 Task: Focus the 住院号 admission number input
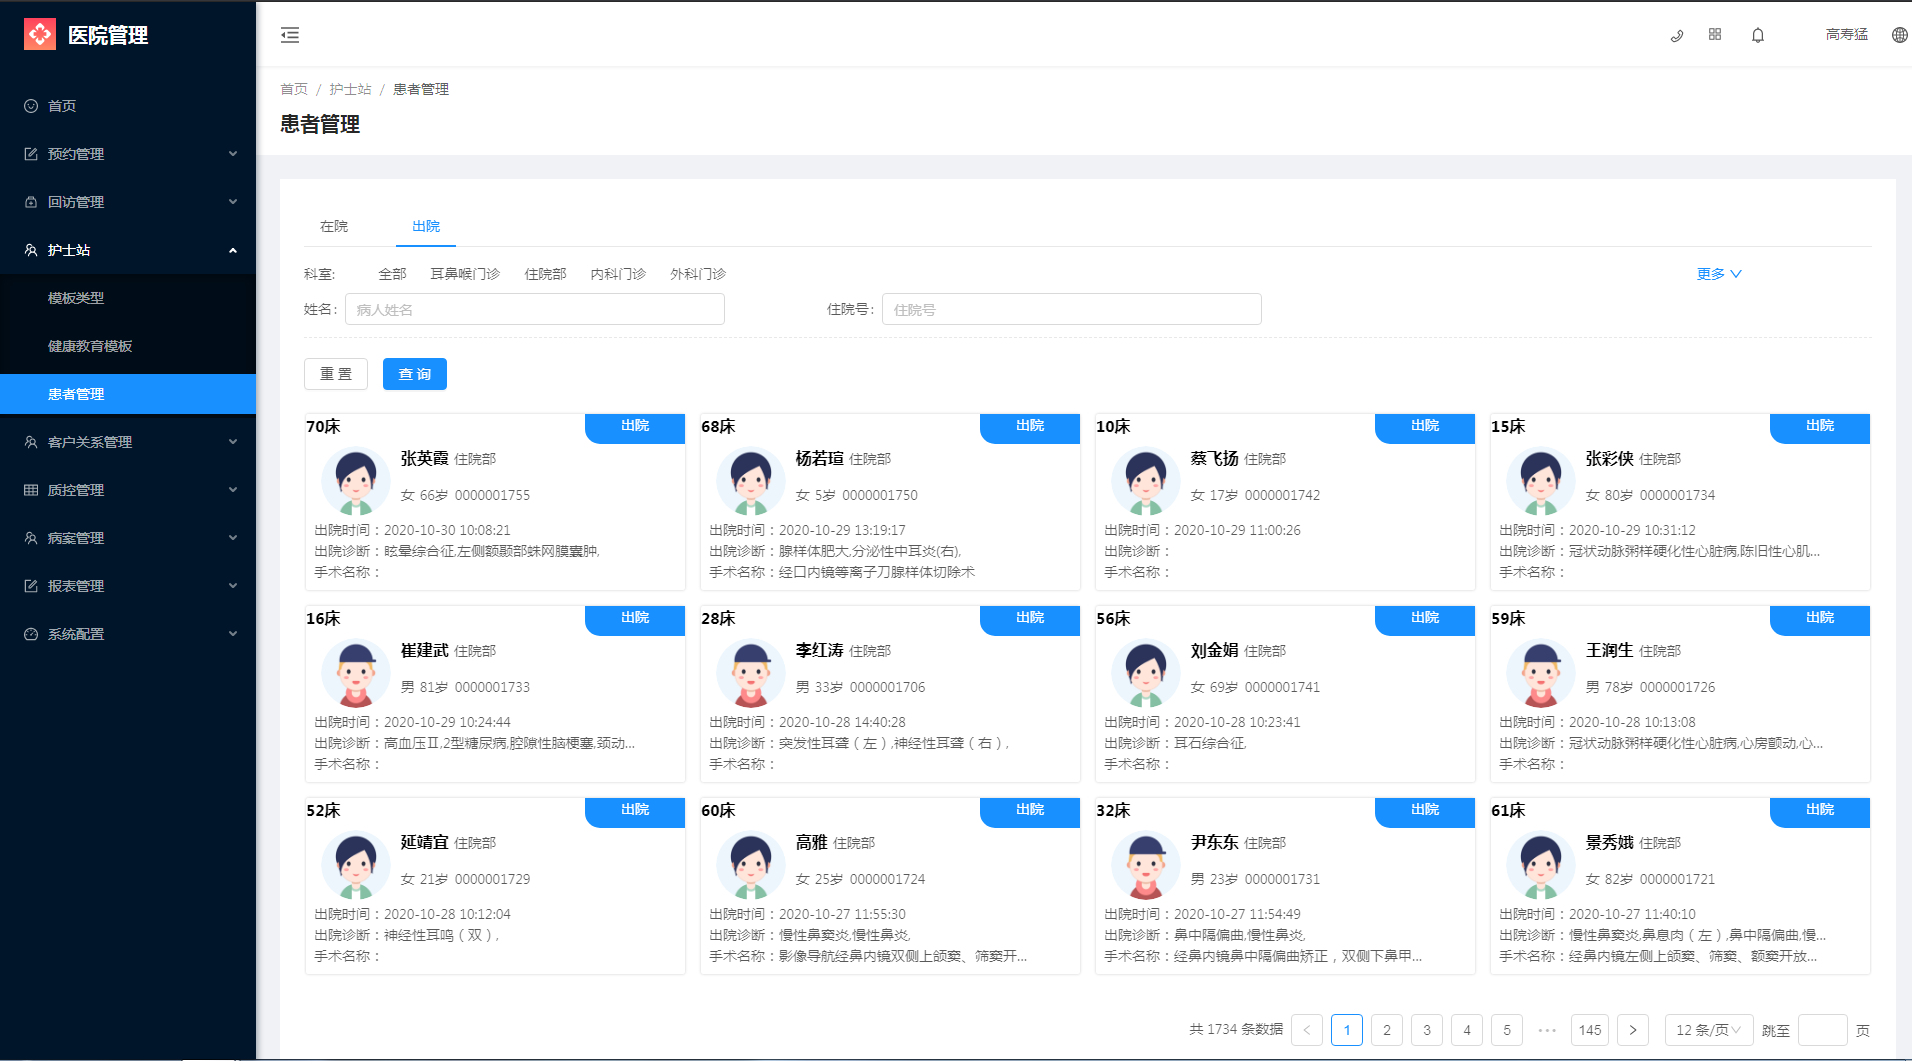pos(1072,309)
